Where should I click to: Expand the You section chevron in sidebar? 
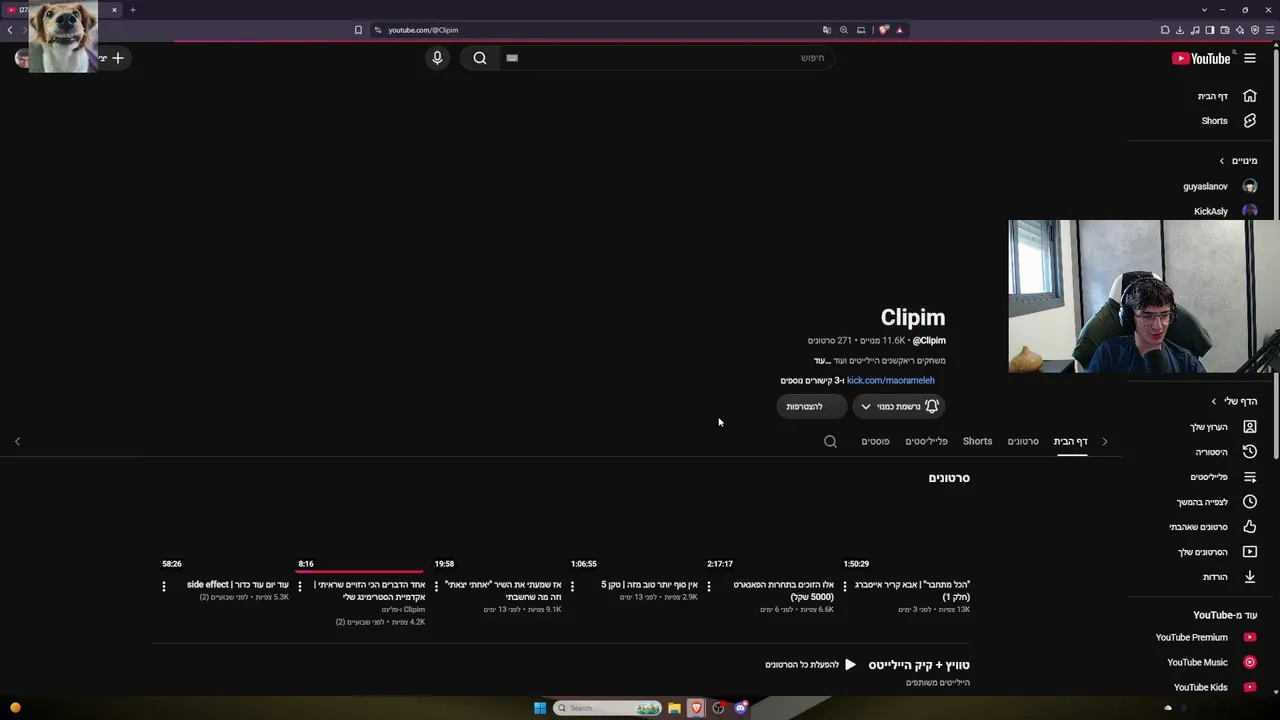point(1214,402)
